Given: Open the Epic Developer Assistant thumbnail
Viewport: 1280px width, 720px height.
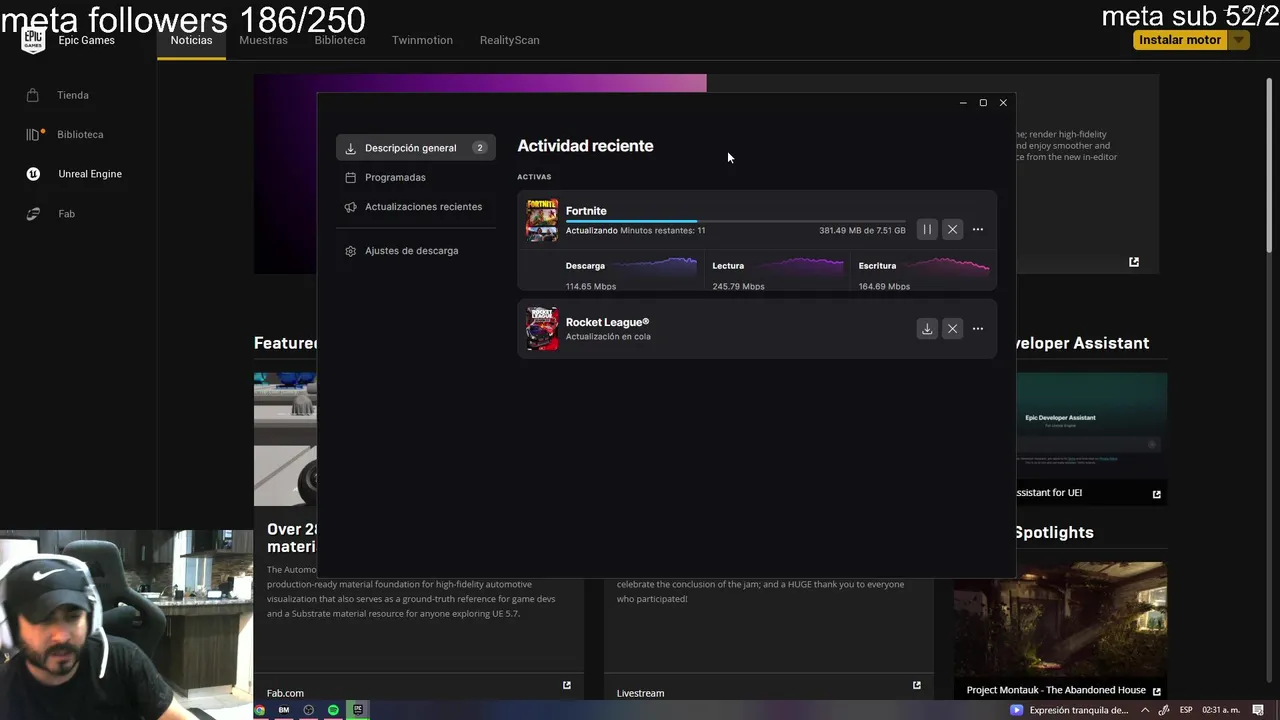Looking at the screenshot, I should click(x=1091, y=426).
